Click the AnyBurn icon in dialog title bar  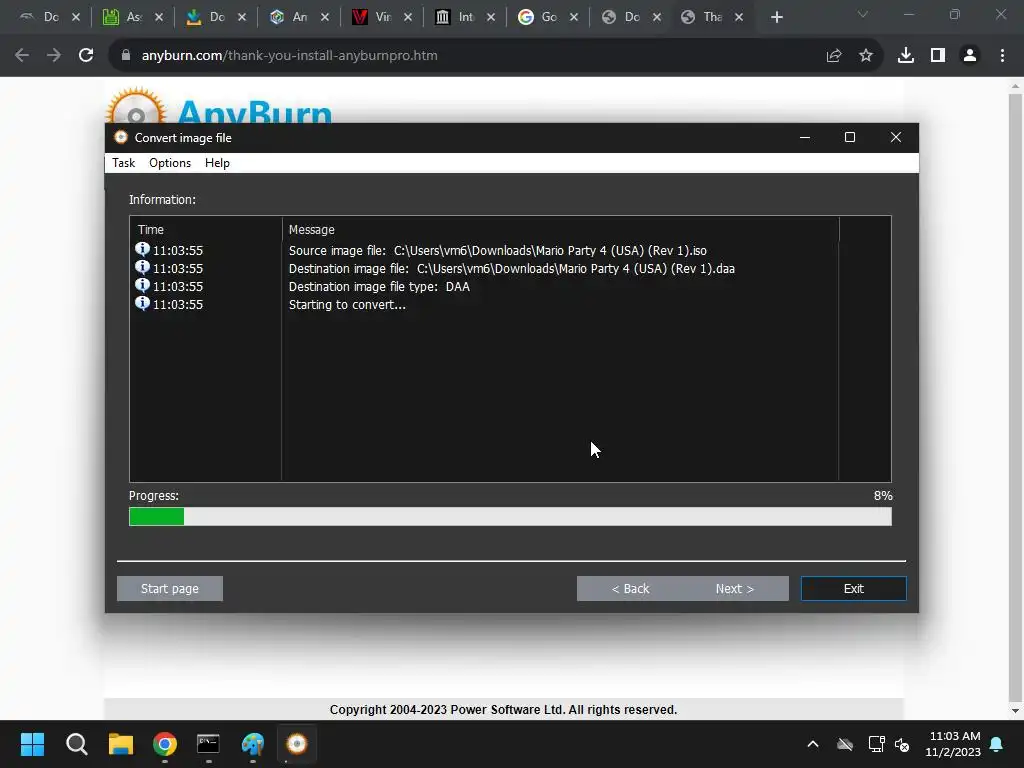tap(121, 137)
